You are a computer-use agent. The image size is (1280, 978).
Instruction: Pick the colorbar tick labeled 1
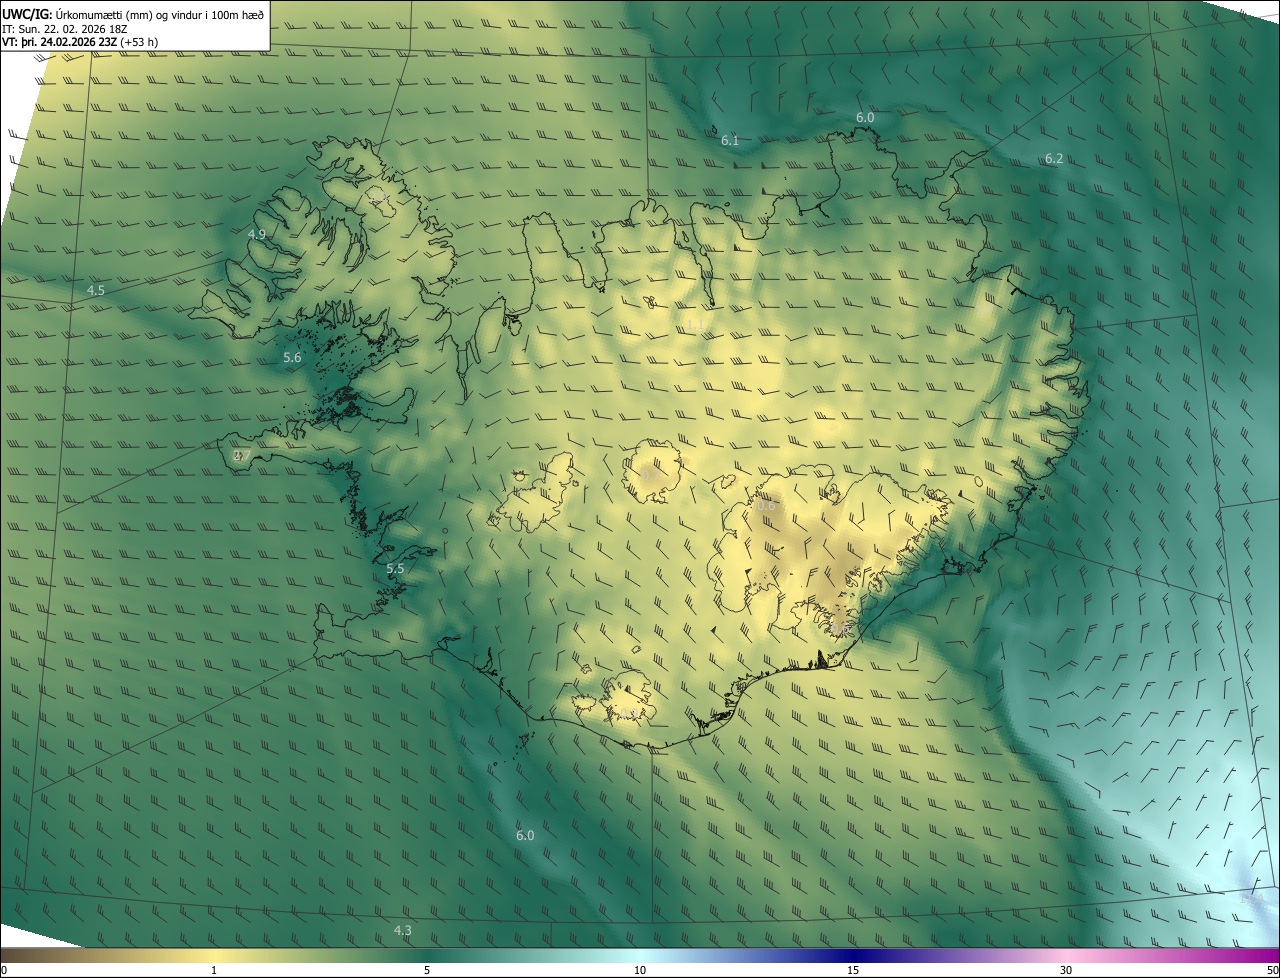pyautogui.click(x=214, y=970)
